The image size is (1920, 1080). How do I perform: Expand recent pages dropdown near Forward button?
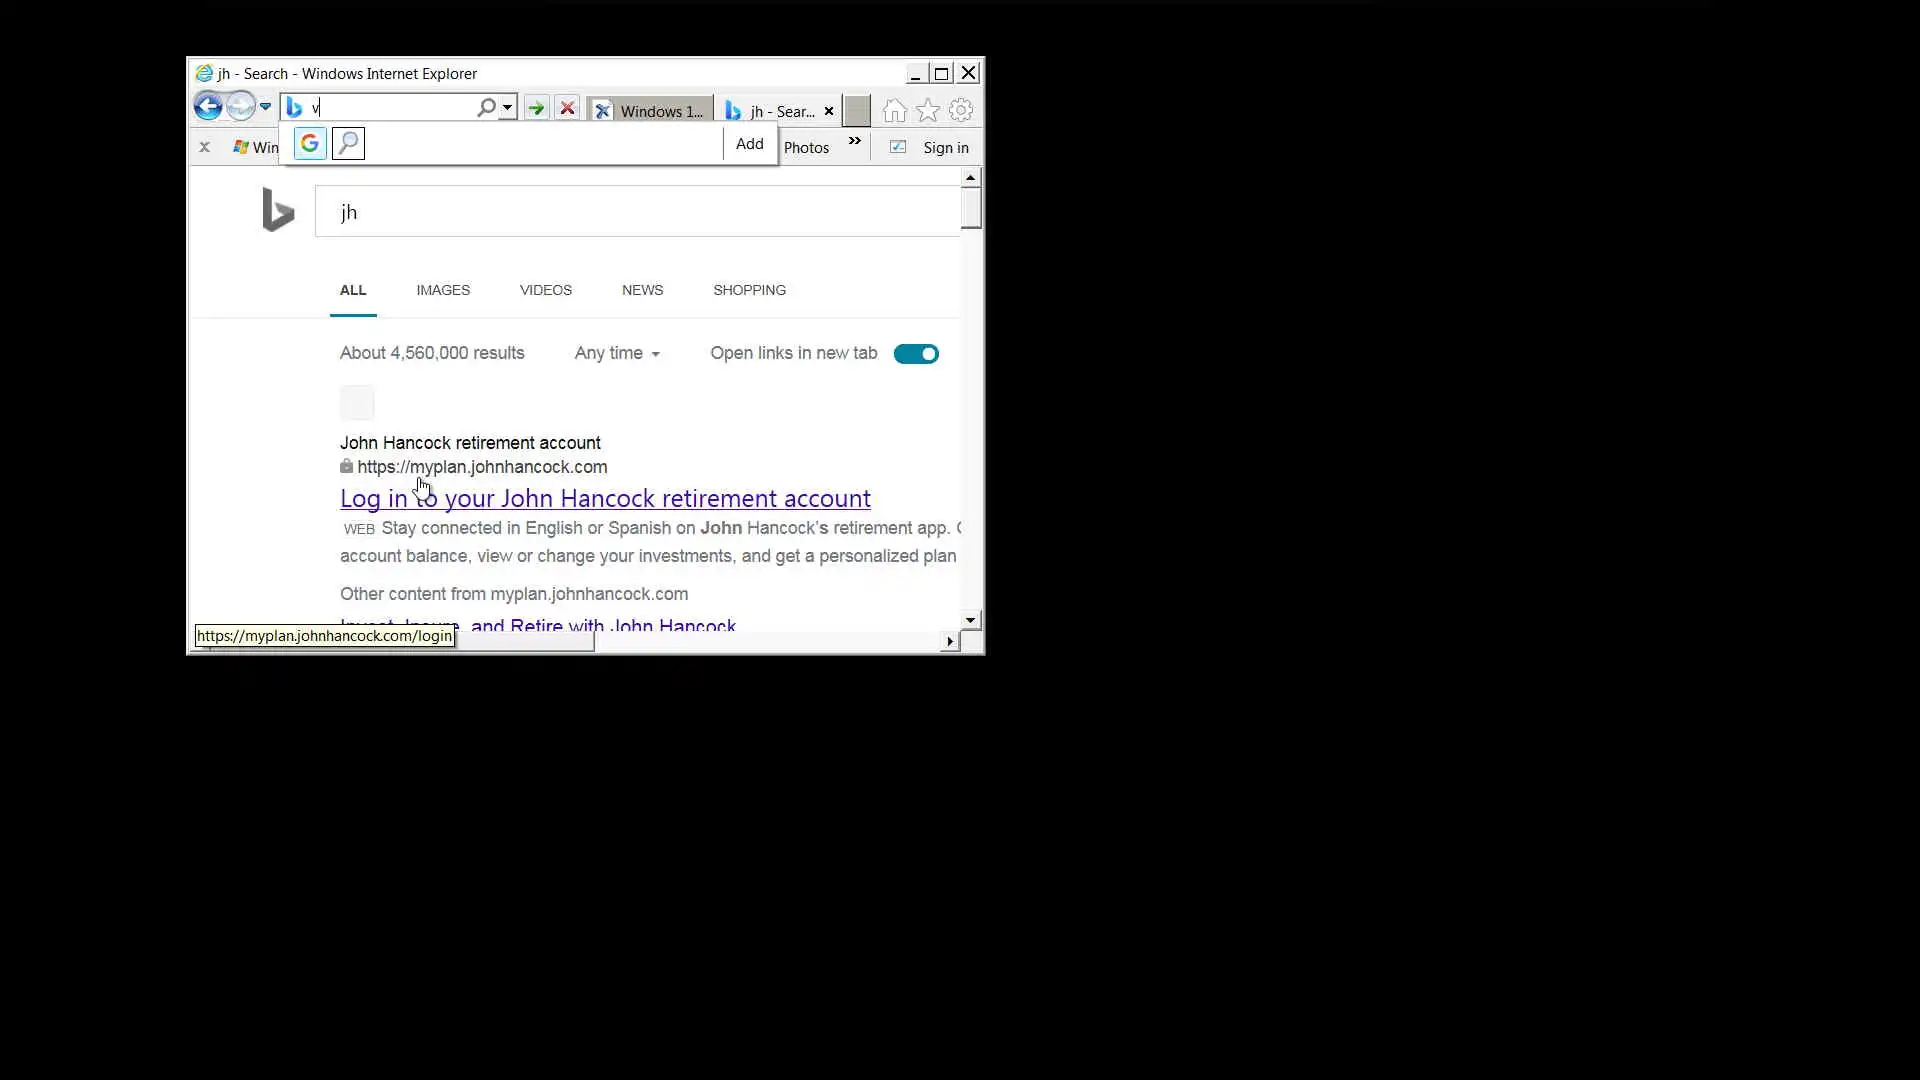[265, 107]
